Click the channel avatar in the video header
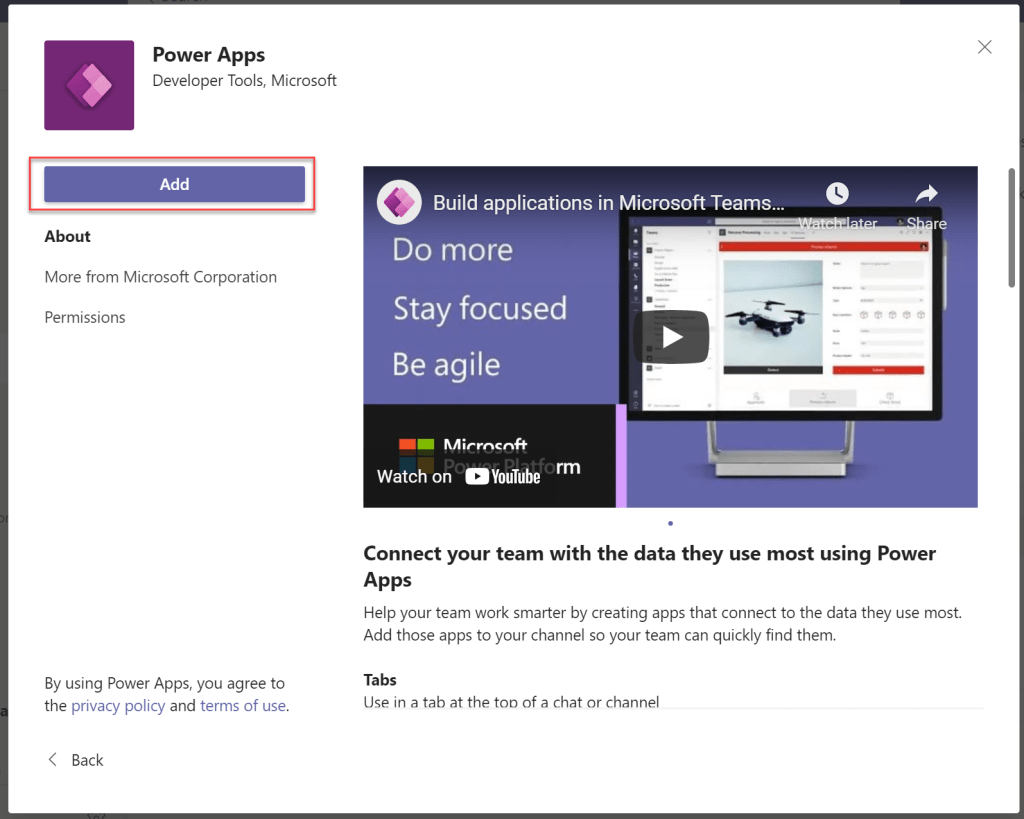This screenshot has height=819, width=1024. pyautogui.click(x=398, y=203)
